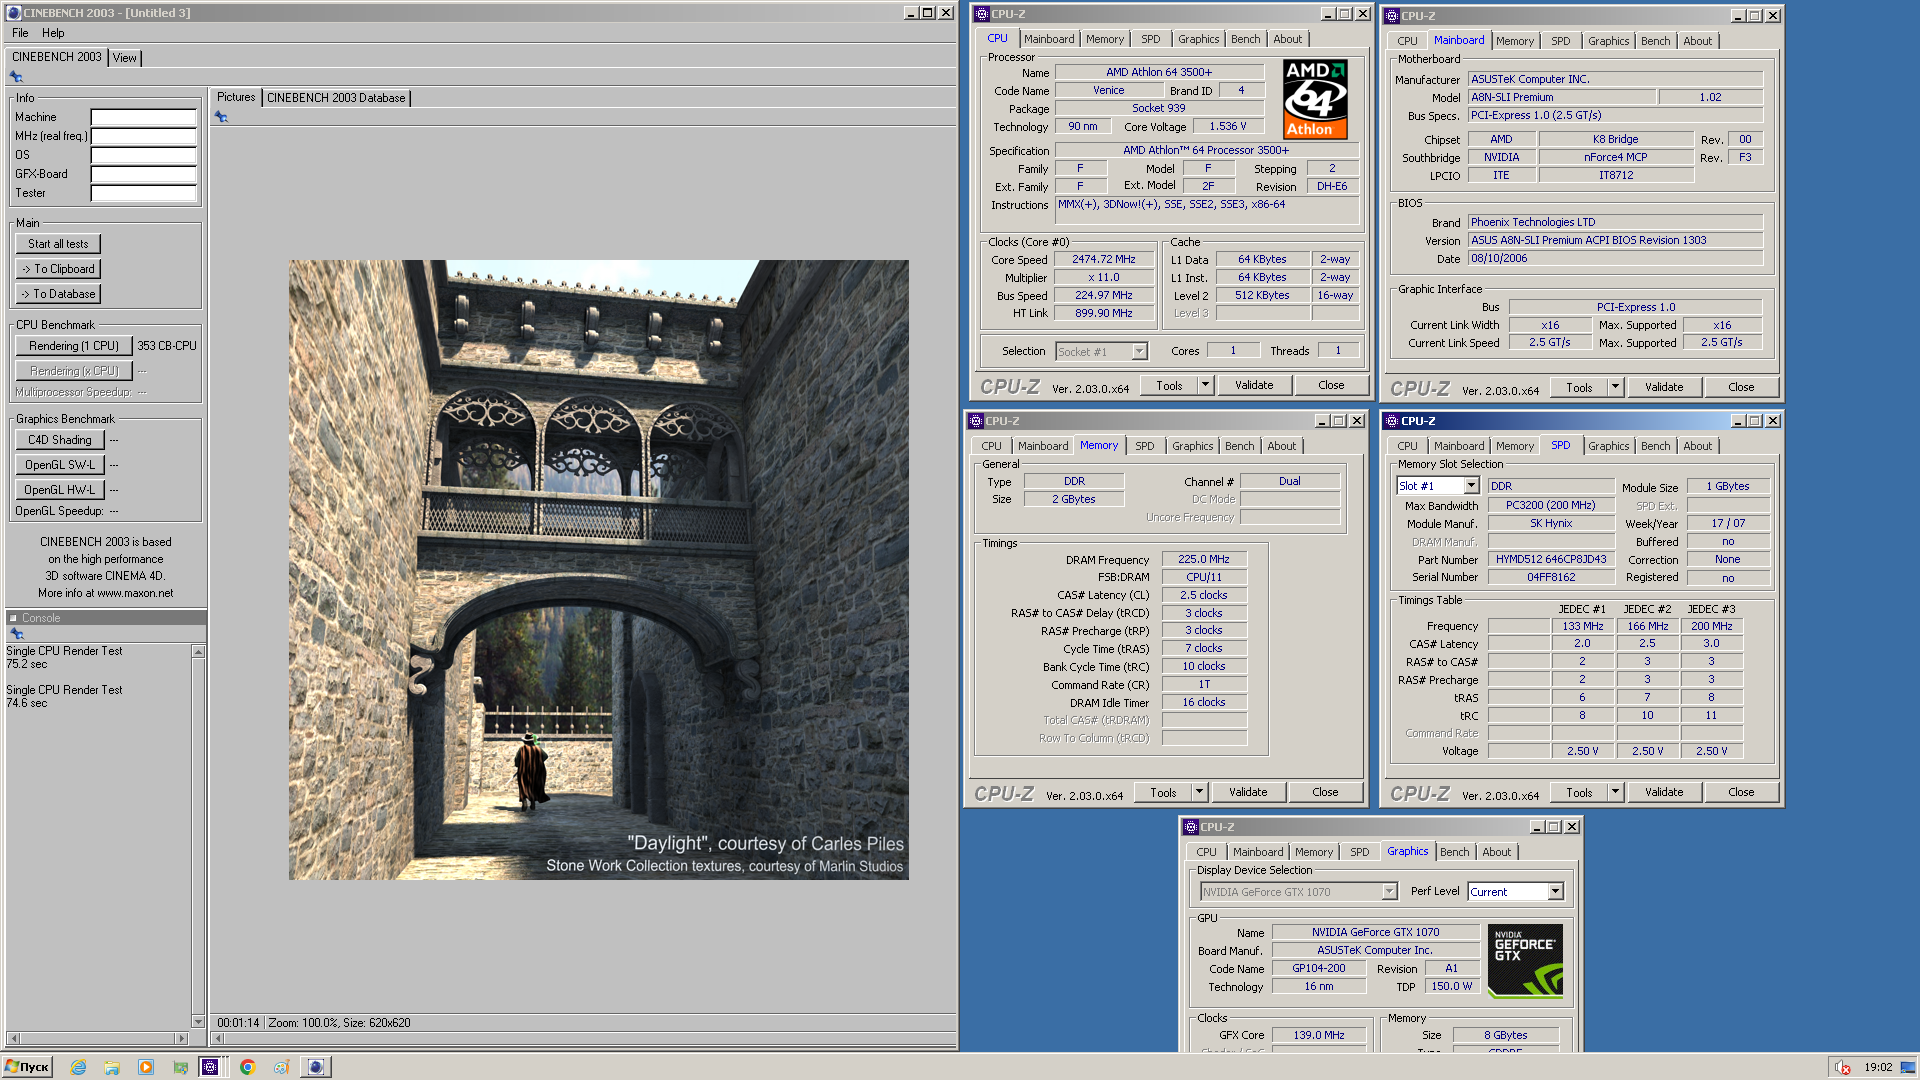The width and height of the screenshot is (1920, 1080).
Task: Click Core Speed value '2474.72 MHz'
Action: coord(1104,259)
